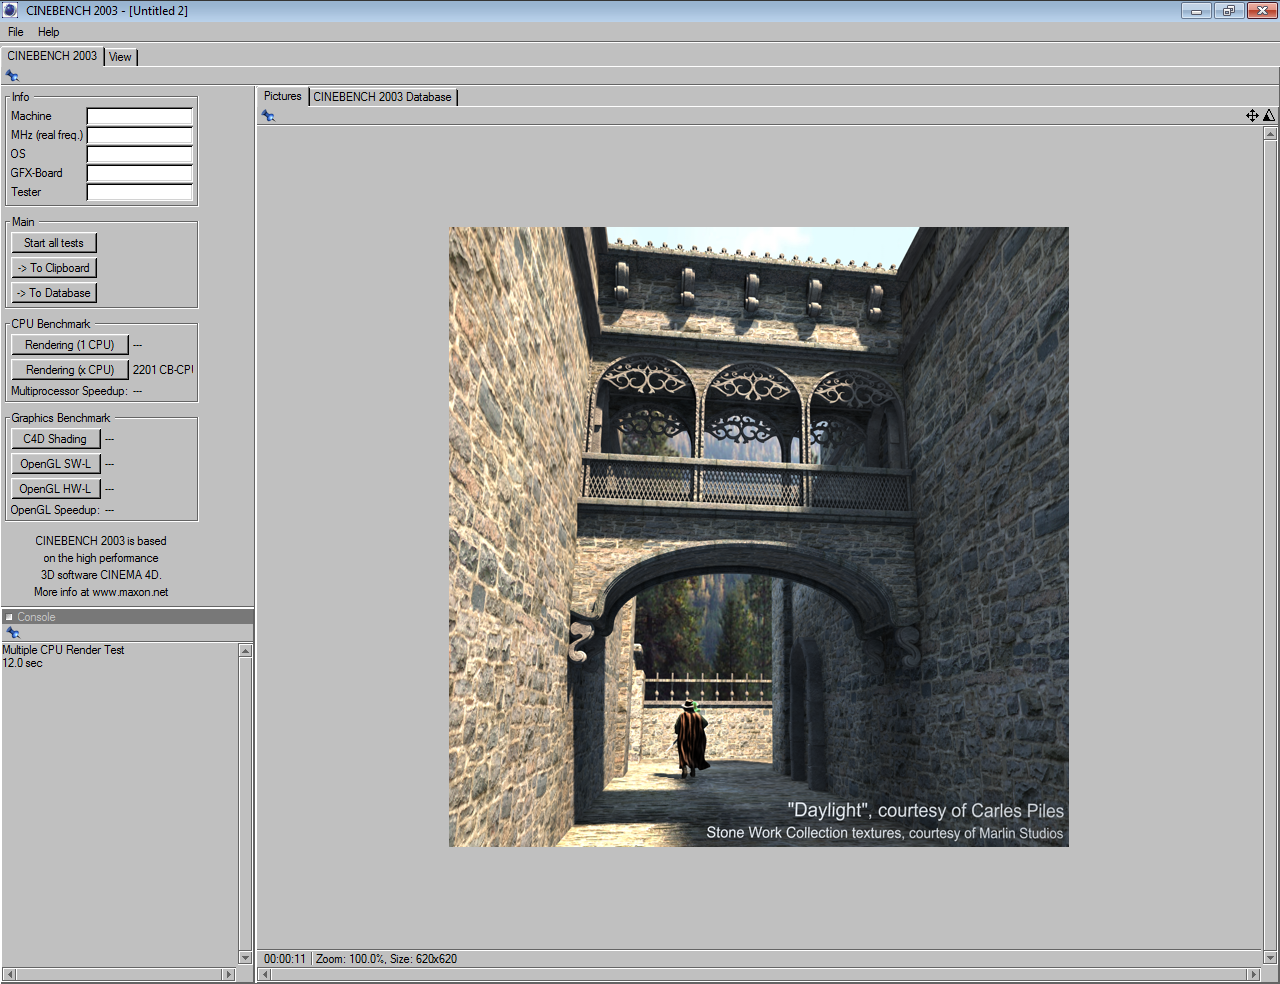Screen dimensions: 1280x984
Task: Start the C4D Shading test
Action: pos(56,439)
